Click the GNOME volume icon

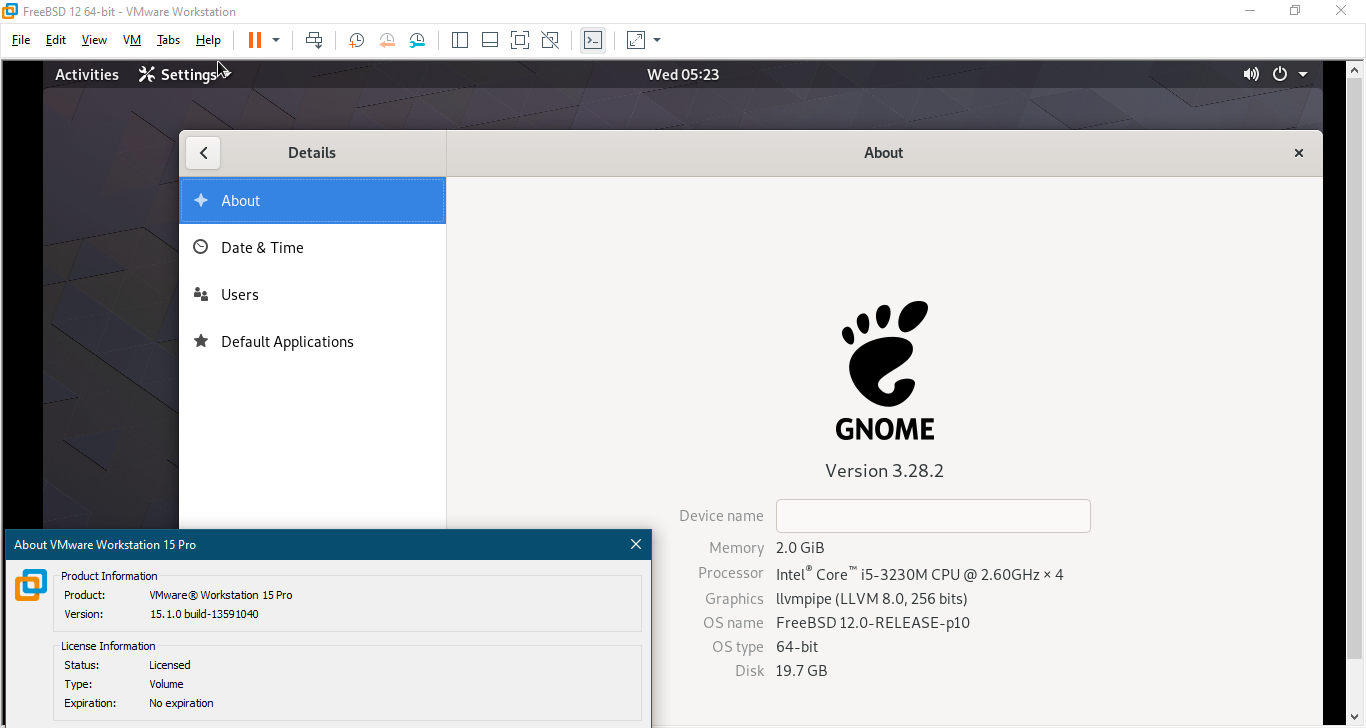click(x=1251, y=74)
